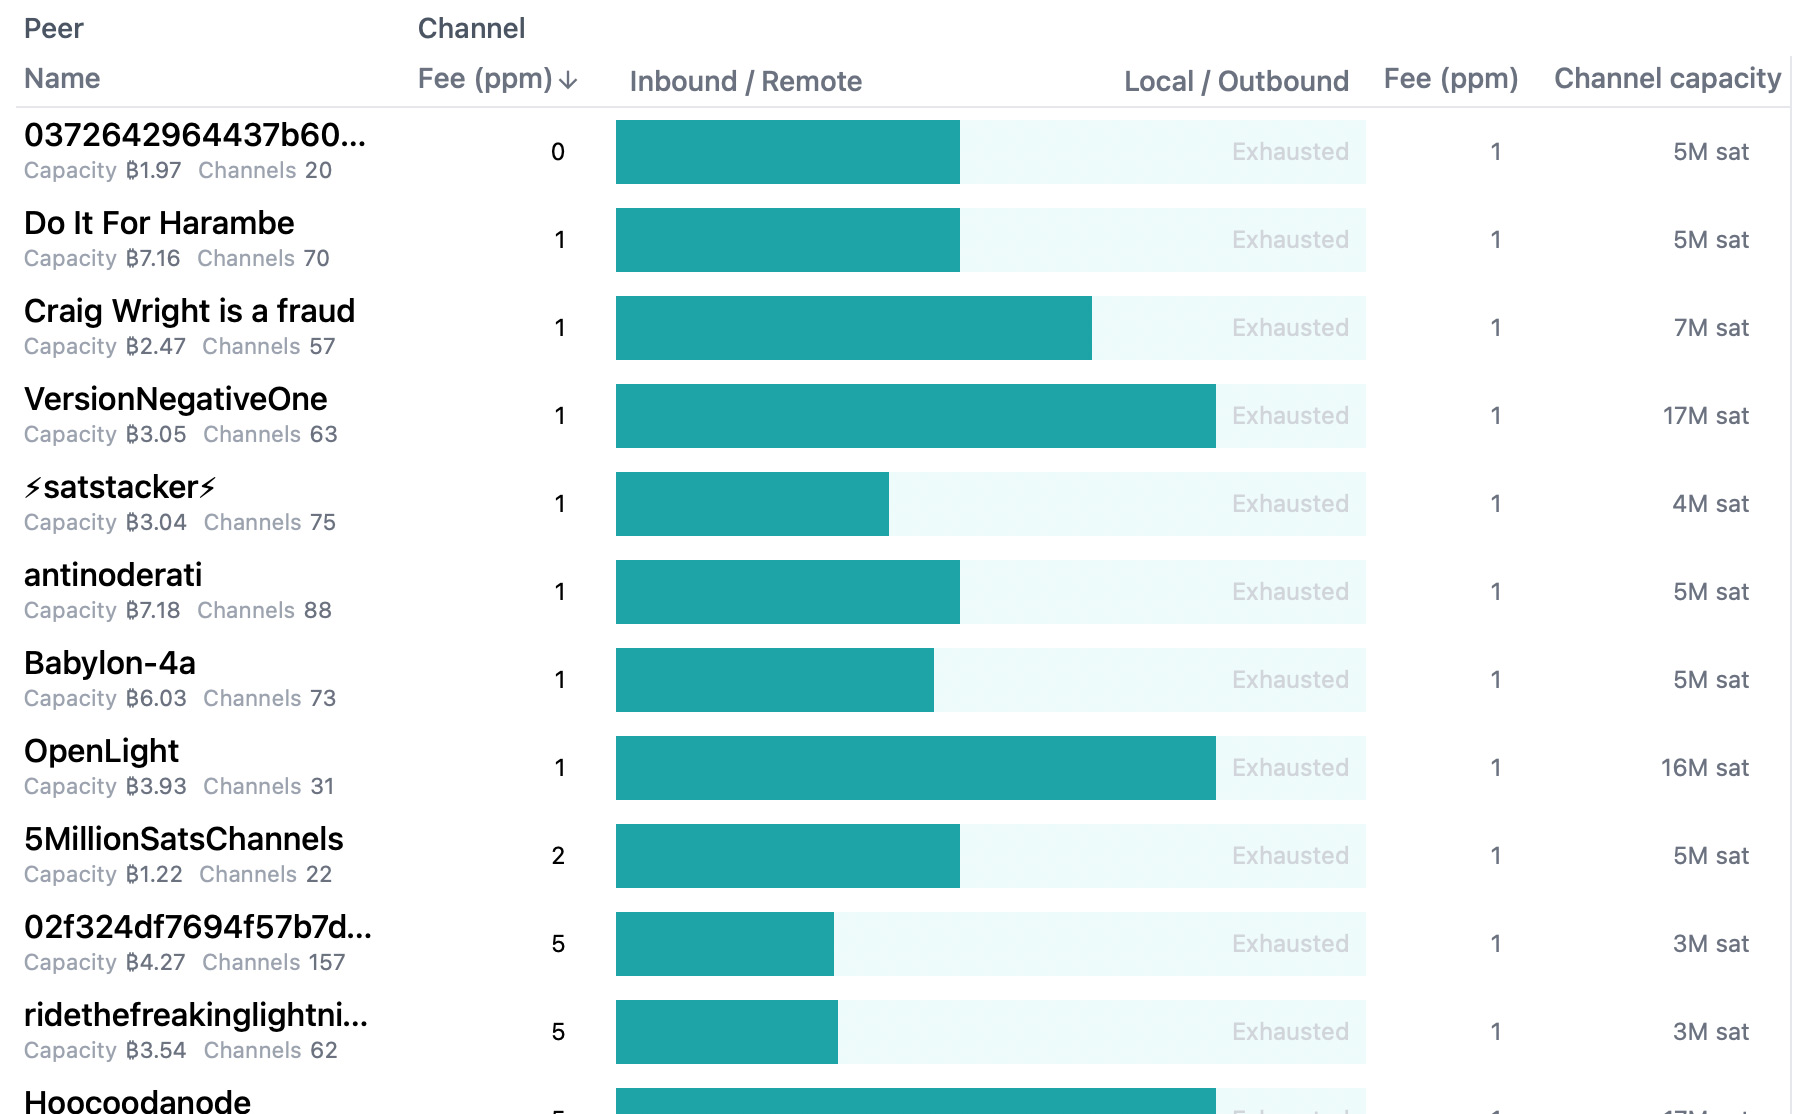This screenshot has width=1818, height=1114.
Task: Click the Inbound / Remote column header
Action: (745, 81)
